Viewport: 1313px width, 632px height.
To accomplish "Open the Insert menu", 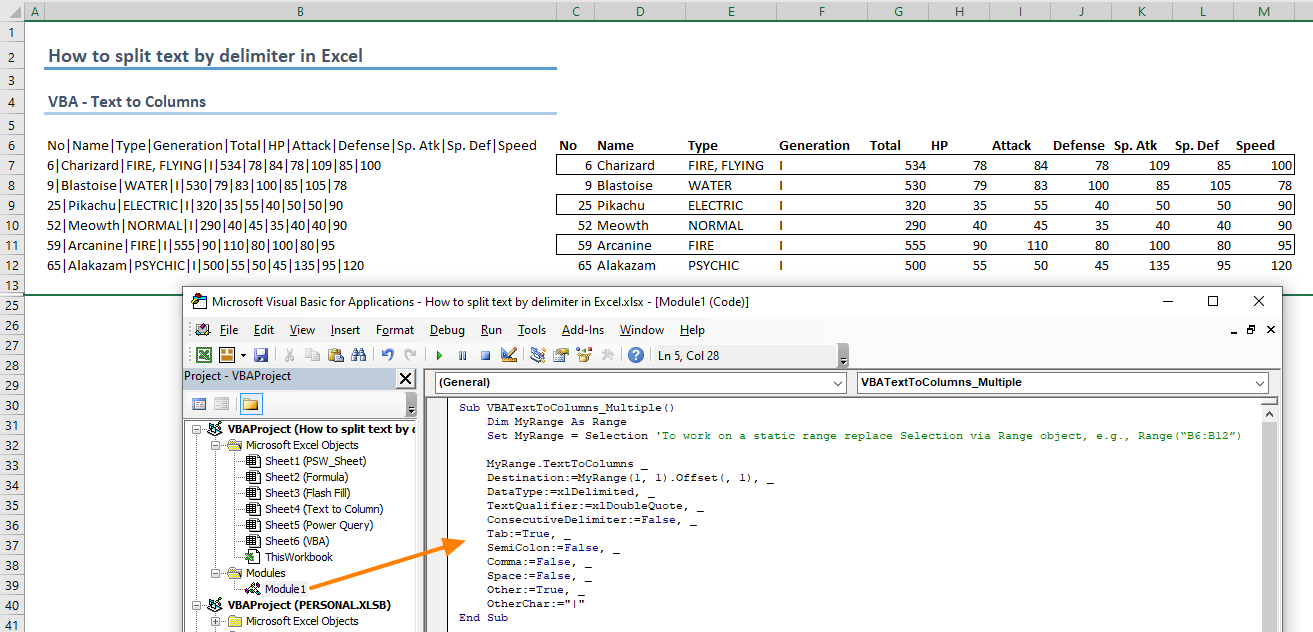I will [x=345, y=330].
